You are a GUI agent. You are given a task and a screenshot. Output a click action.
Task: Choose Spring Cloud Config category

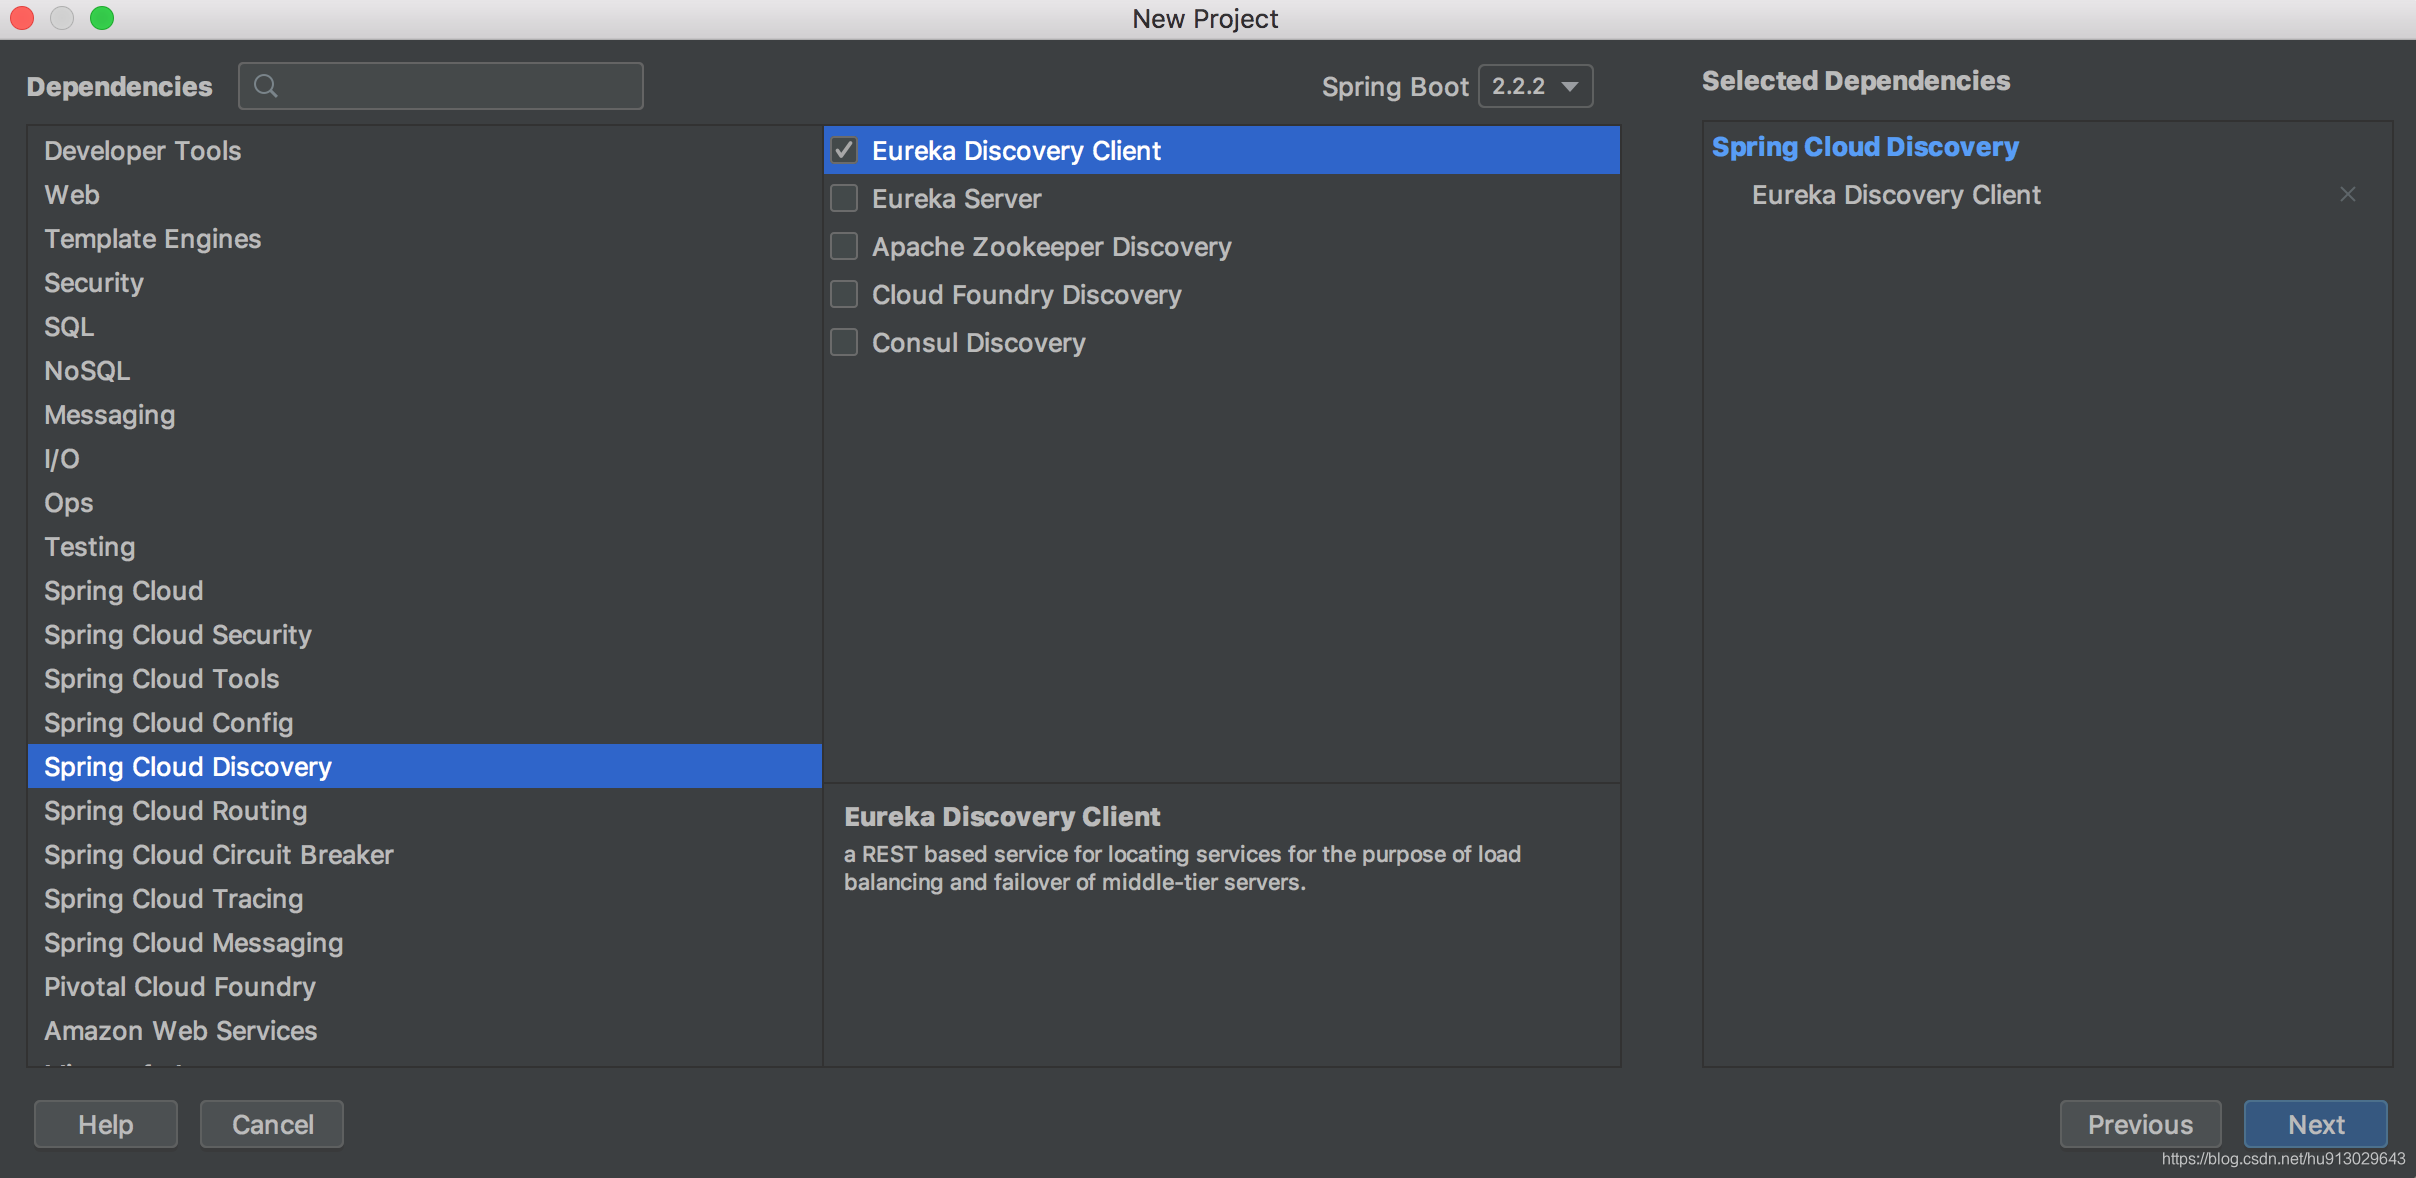425,722
